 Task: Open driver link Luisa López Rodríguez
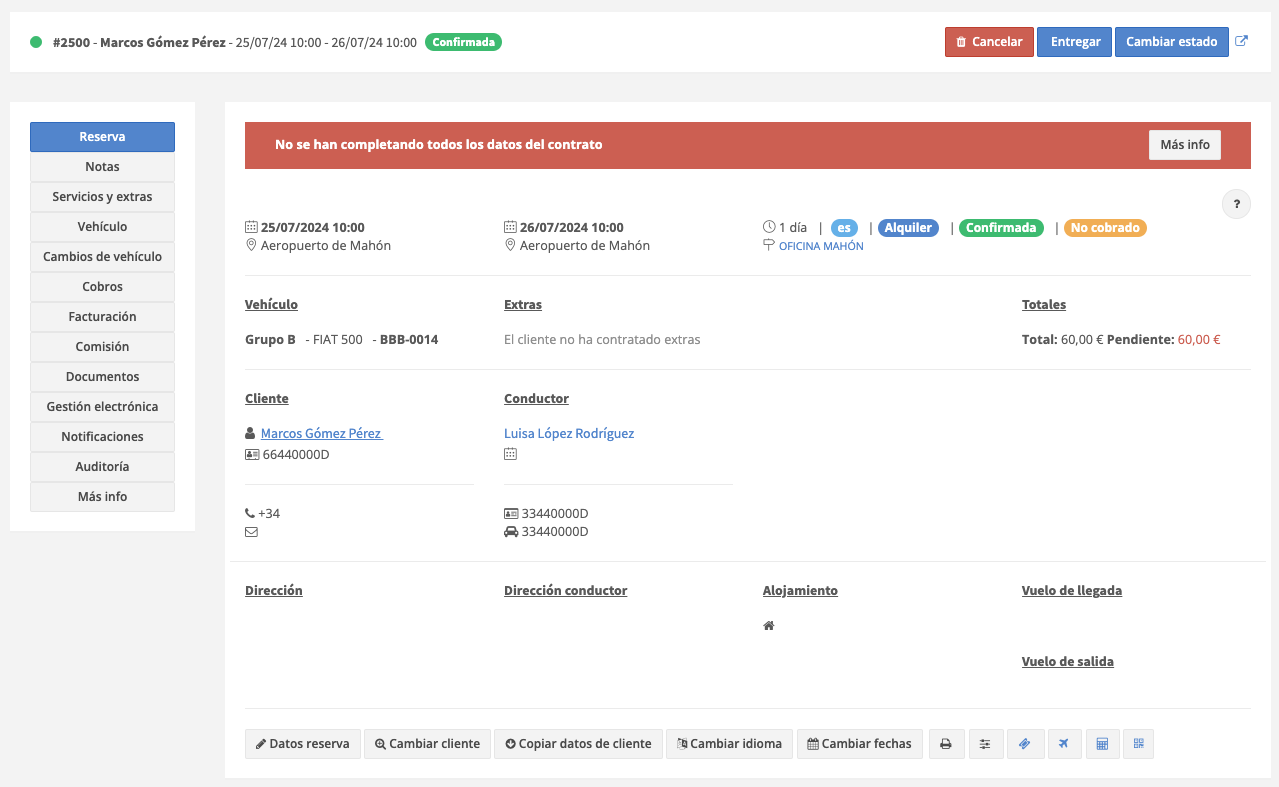[569, 434]
